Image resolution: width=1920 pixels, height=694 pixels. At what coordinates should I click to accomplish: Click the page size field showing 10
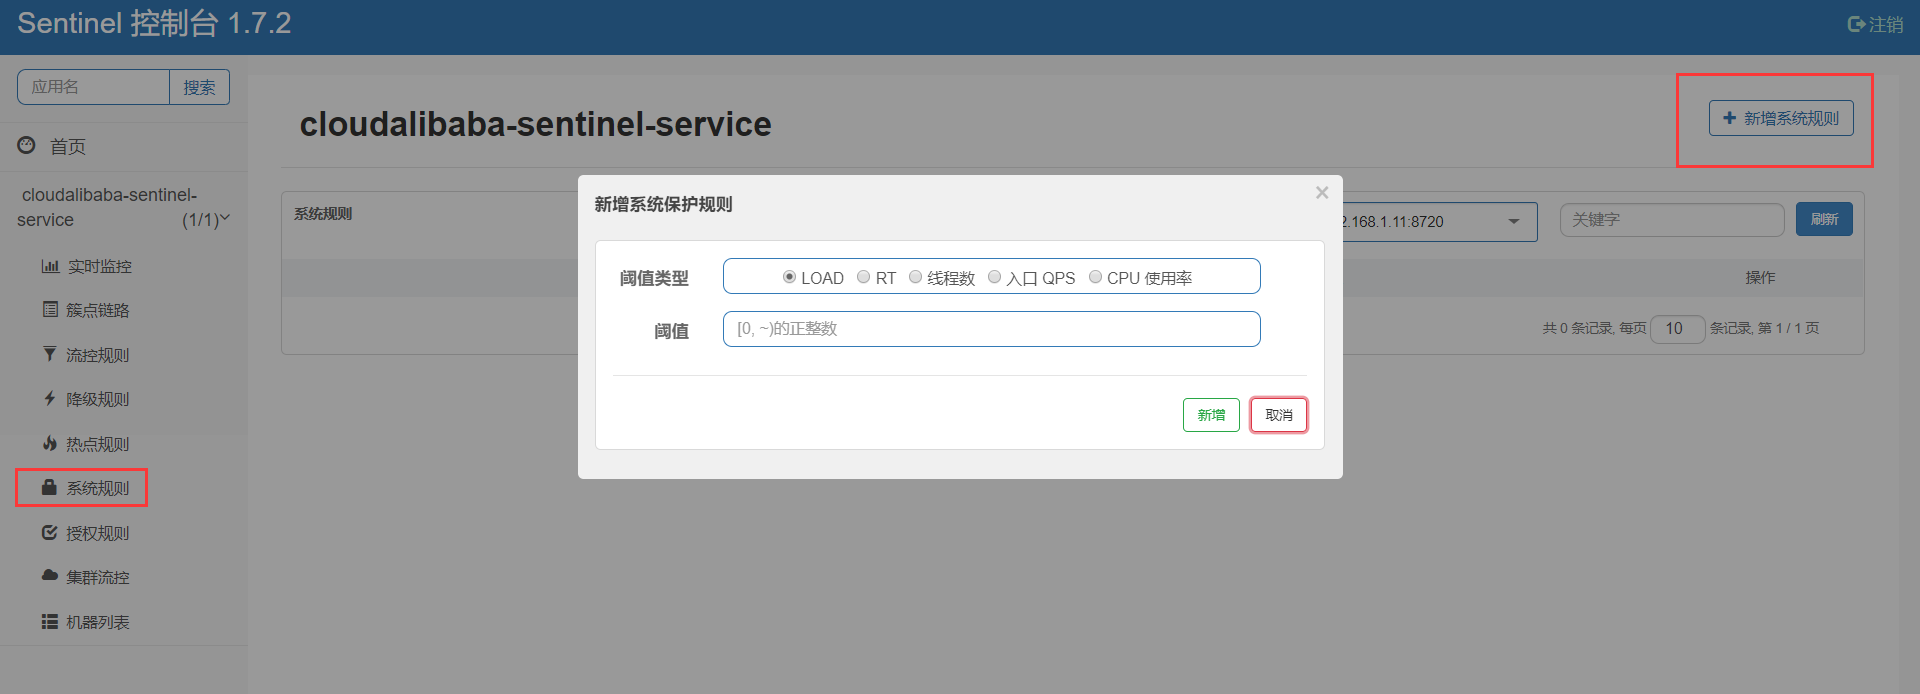point(1678,328)
